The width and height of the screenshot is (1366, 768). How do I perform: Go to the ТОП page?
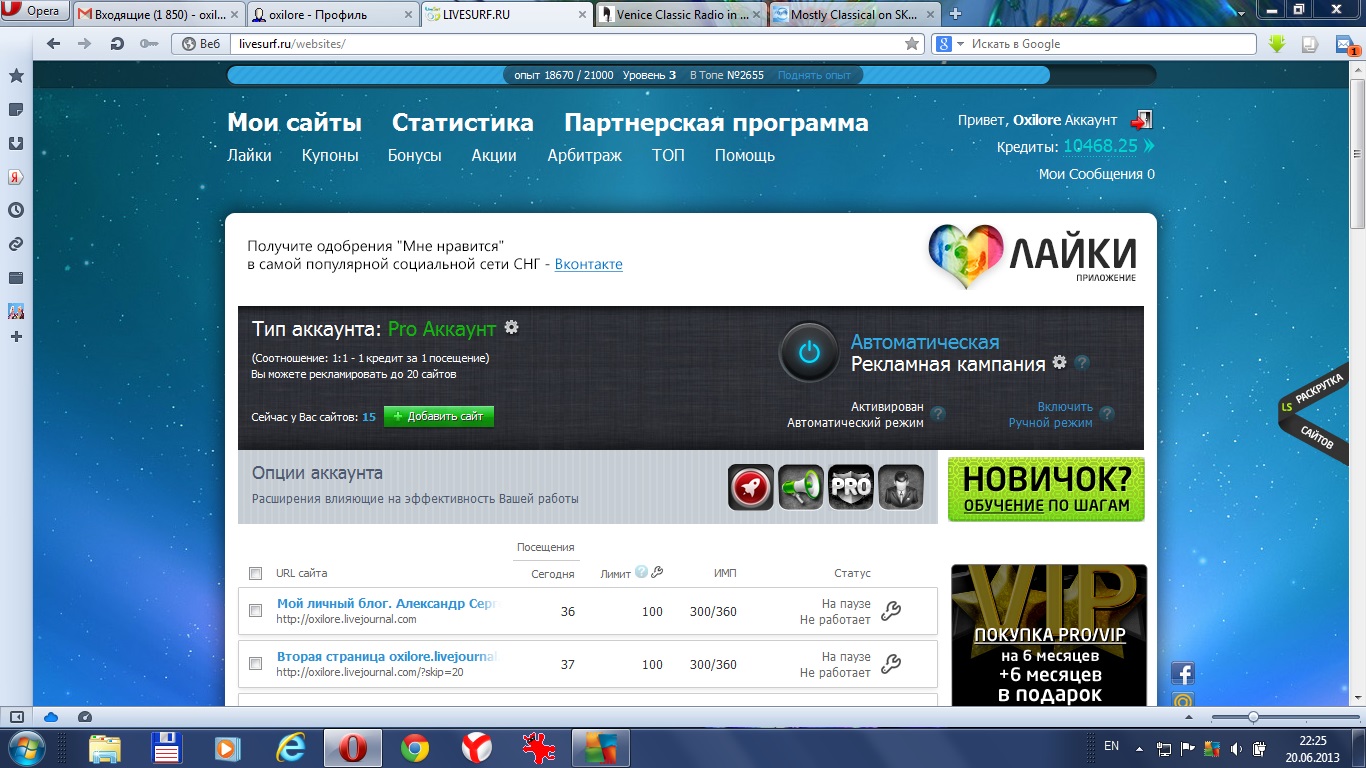668,155
